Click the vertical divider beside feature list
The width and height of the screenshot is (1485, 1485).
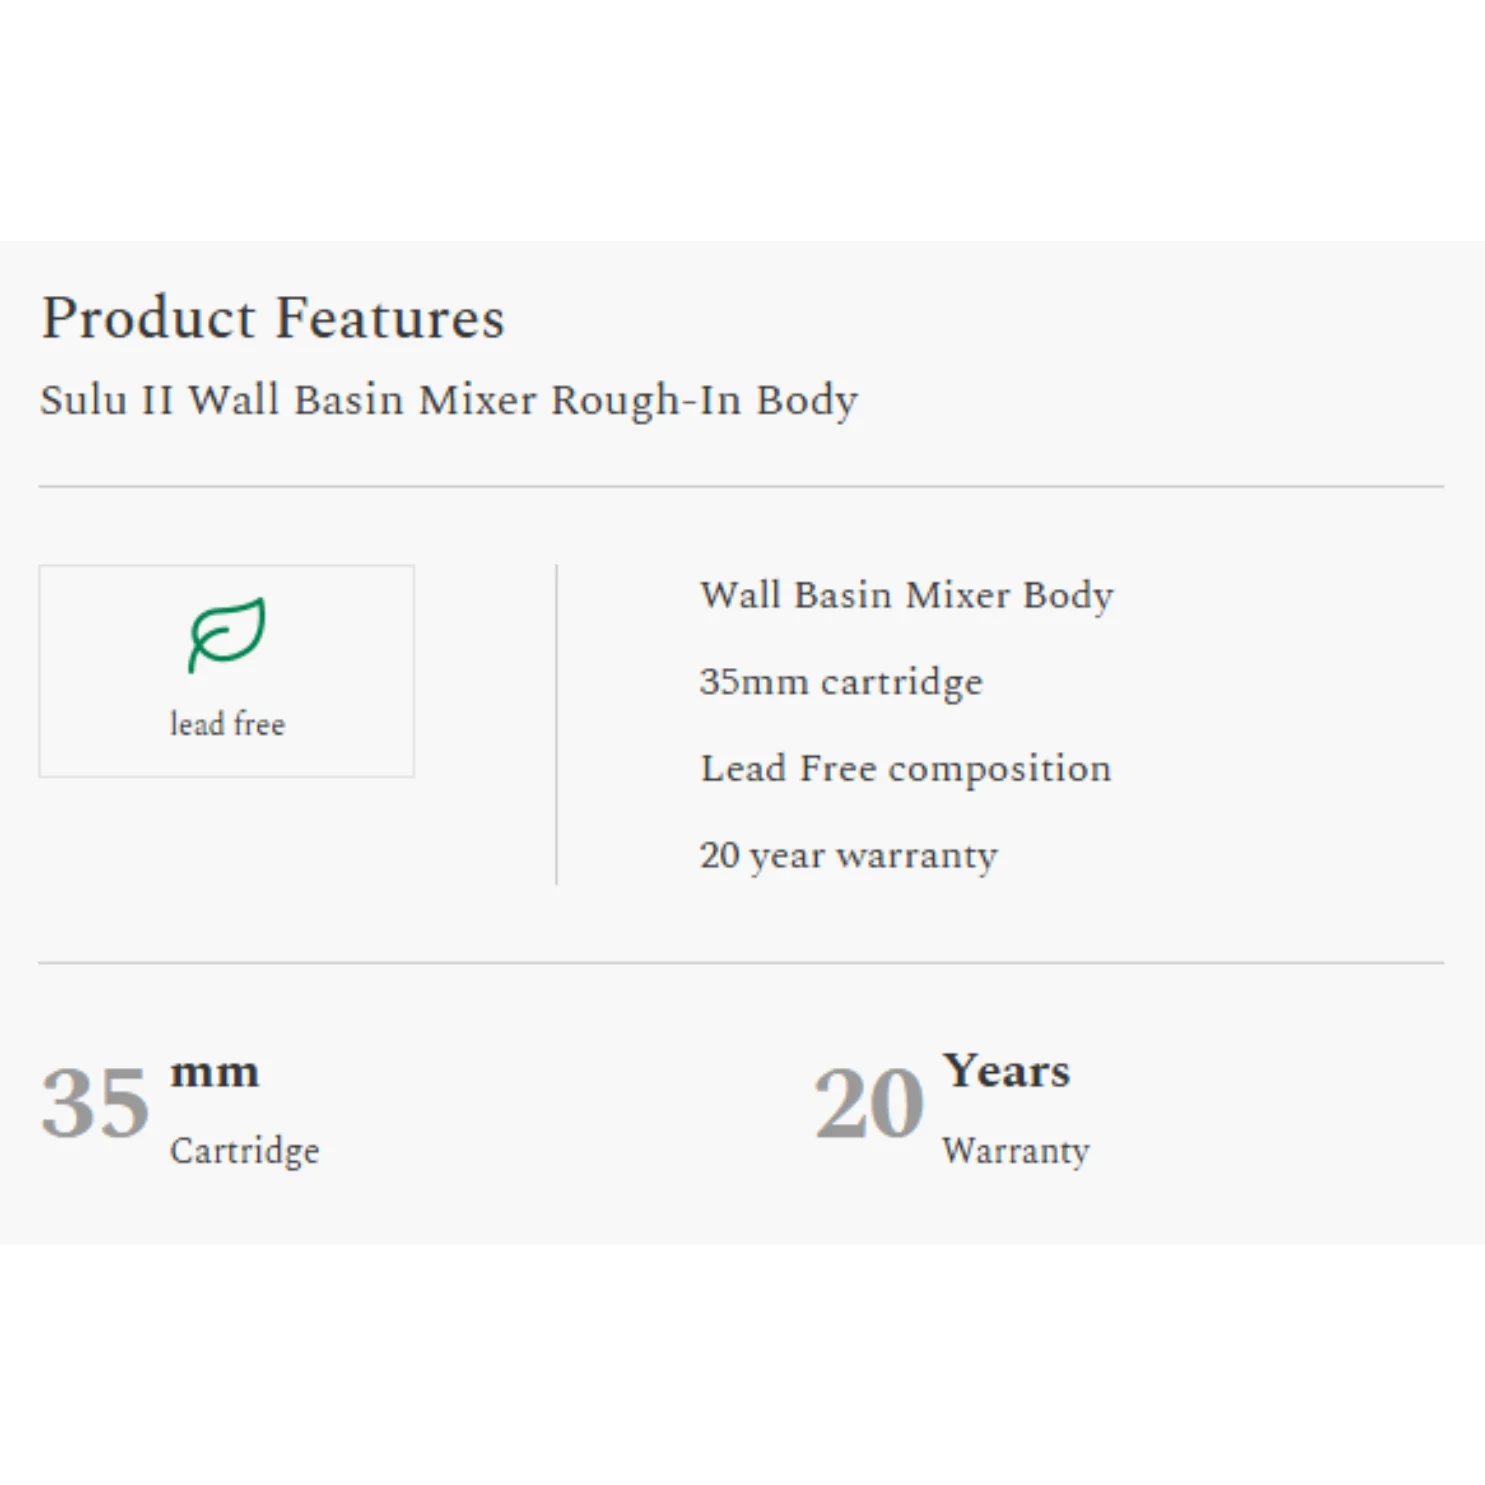[x=557, y=725]
